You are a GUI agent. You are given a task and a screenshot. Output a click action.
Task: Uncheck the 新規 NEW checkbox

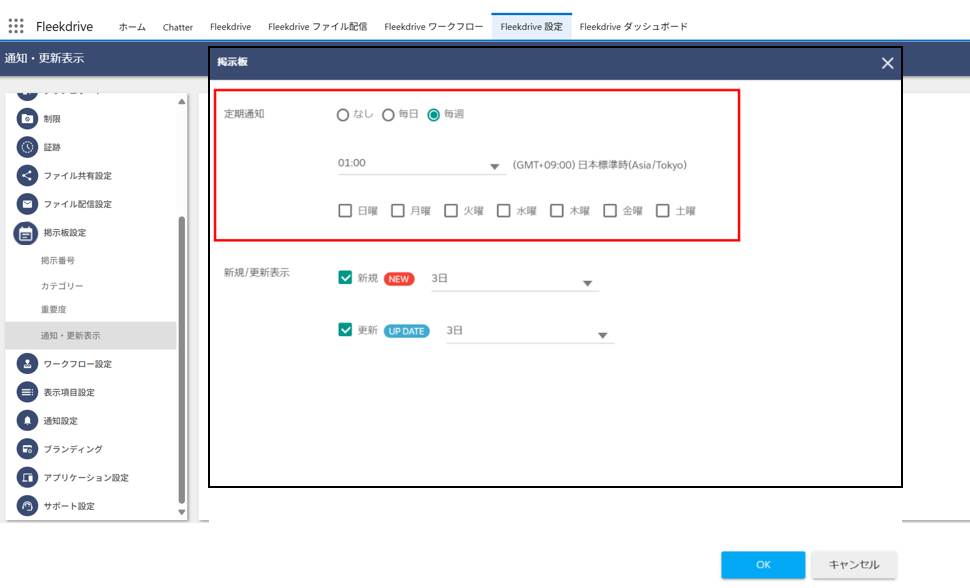[x=345, y=277]
